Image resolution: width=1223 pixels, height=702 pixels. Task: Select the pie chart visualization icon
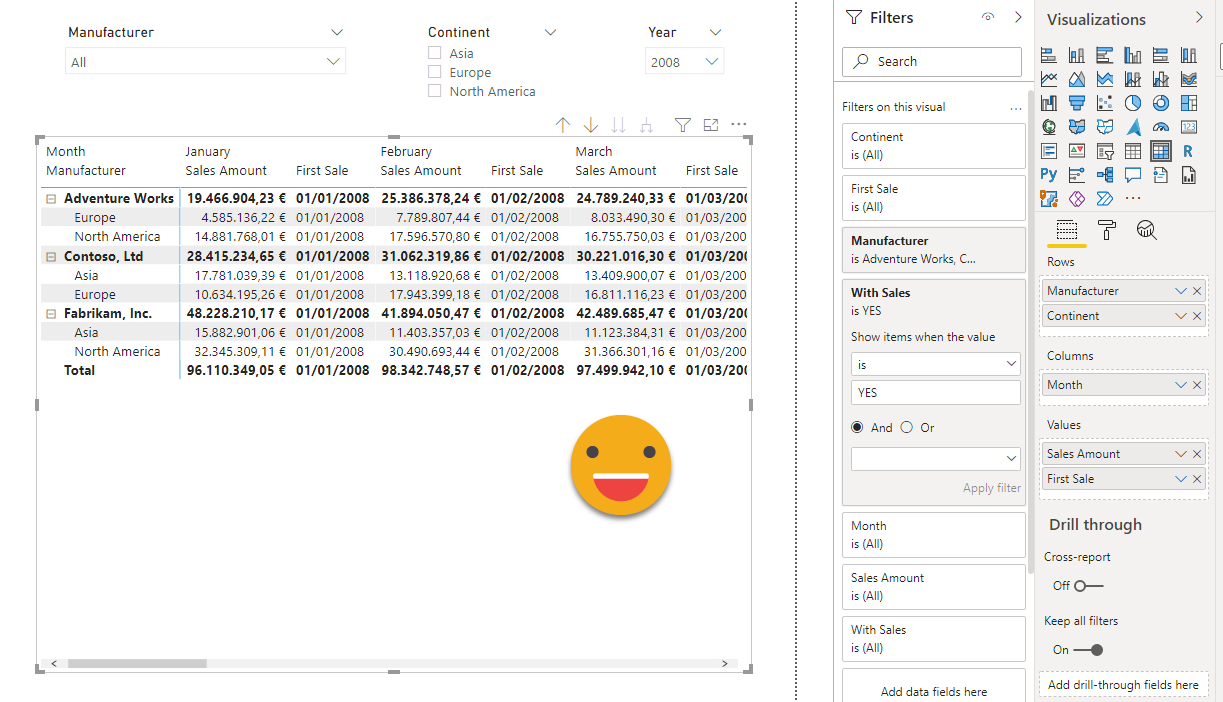1132,103
